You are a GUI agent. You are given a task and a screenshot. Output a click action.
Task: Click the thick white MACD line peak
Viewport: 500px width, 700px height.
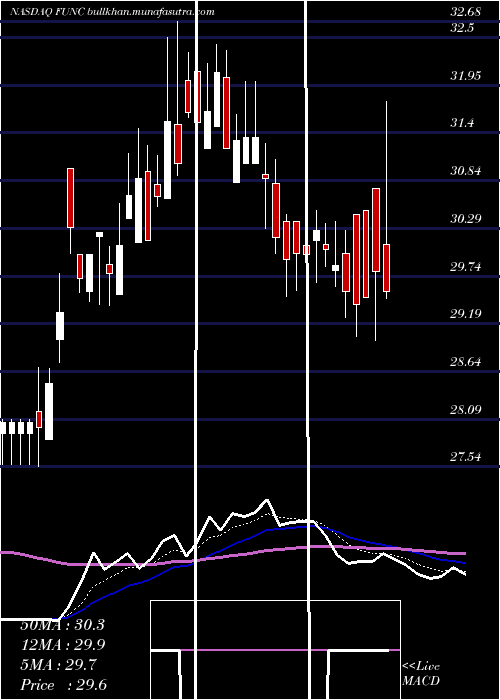click(x=267, y=500)
